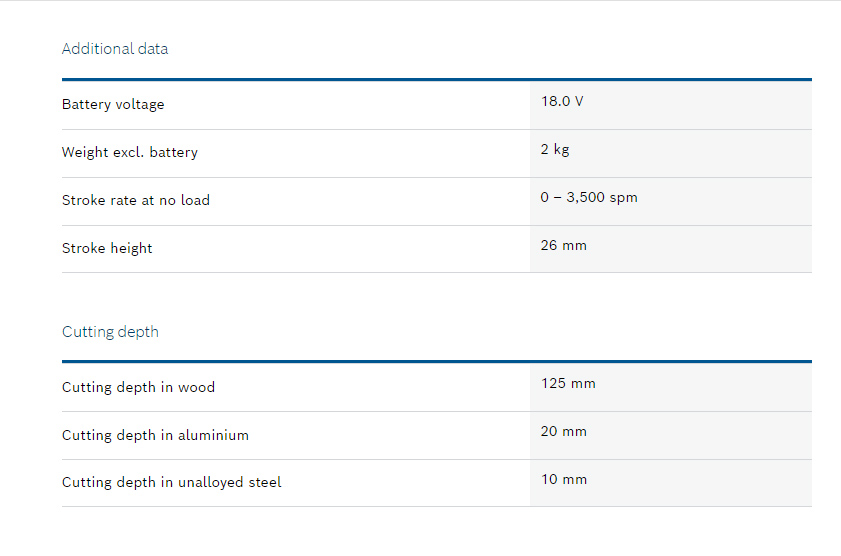
Task: Select the Battery voltage row label
Action: [113, 105]
